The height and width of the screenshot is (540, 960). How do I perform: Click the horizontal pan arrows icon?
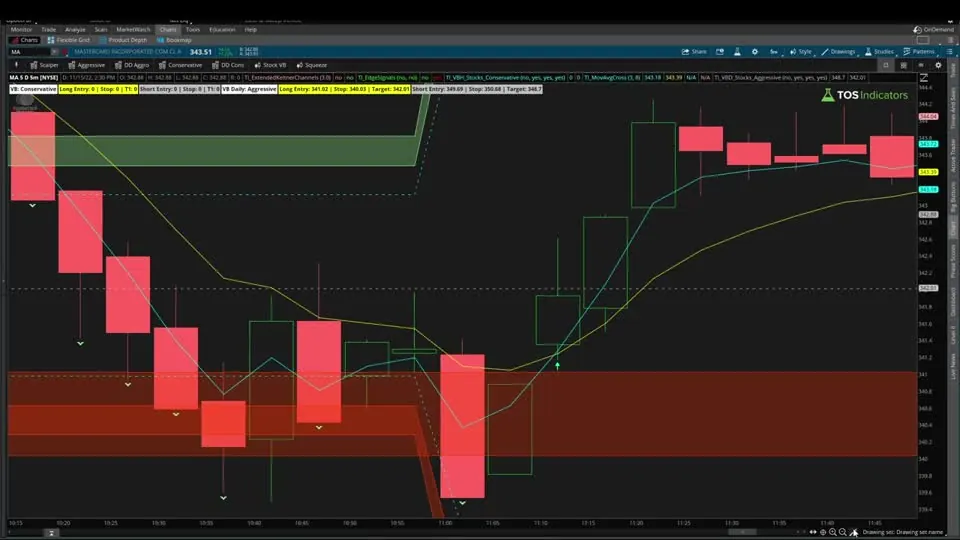pyautogui.click(x=813, y=532)
